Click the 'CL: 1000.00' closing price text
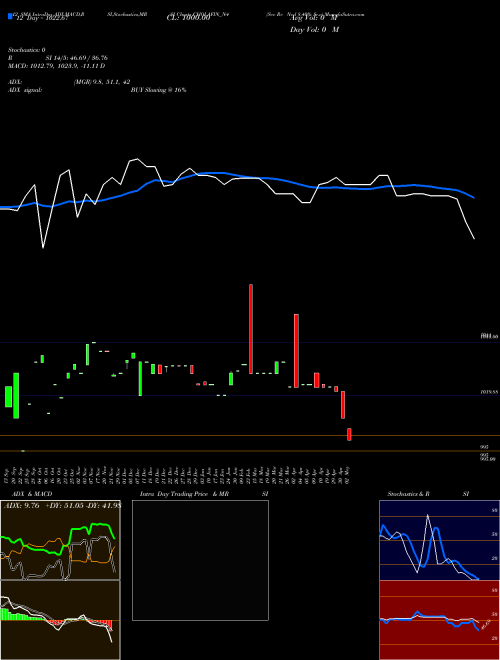The width and height of the screenshot is (500, 660). (x=188, y=19)
